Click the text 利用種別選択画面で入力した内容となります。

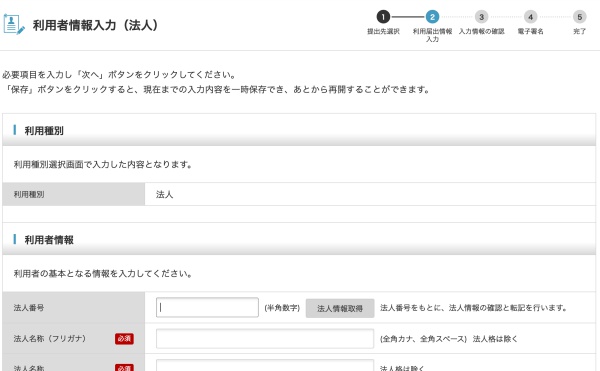click(x=103, y=164)
